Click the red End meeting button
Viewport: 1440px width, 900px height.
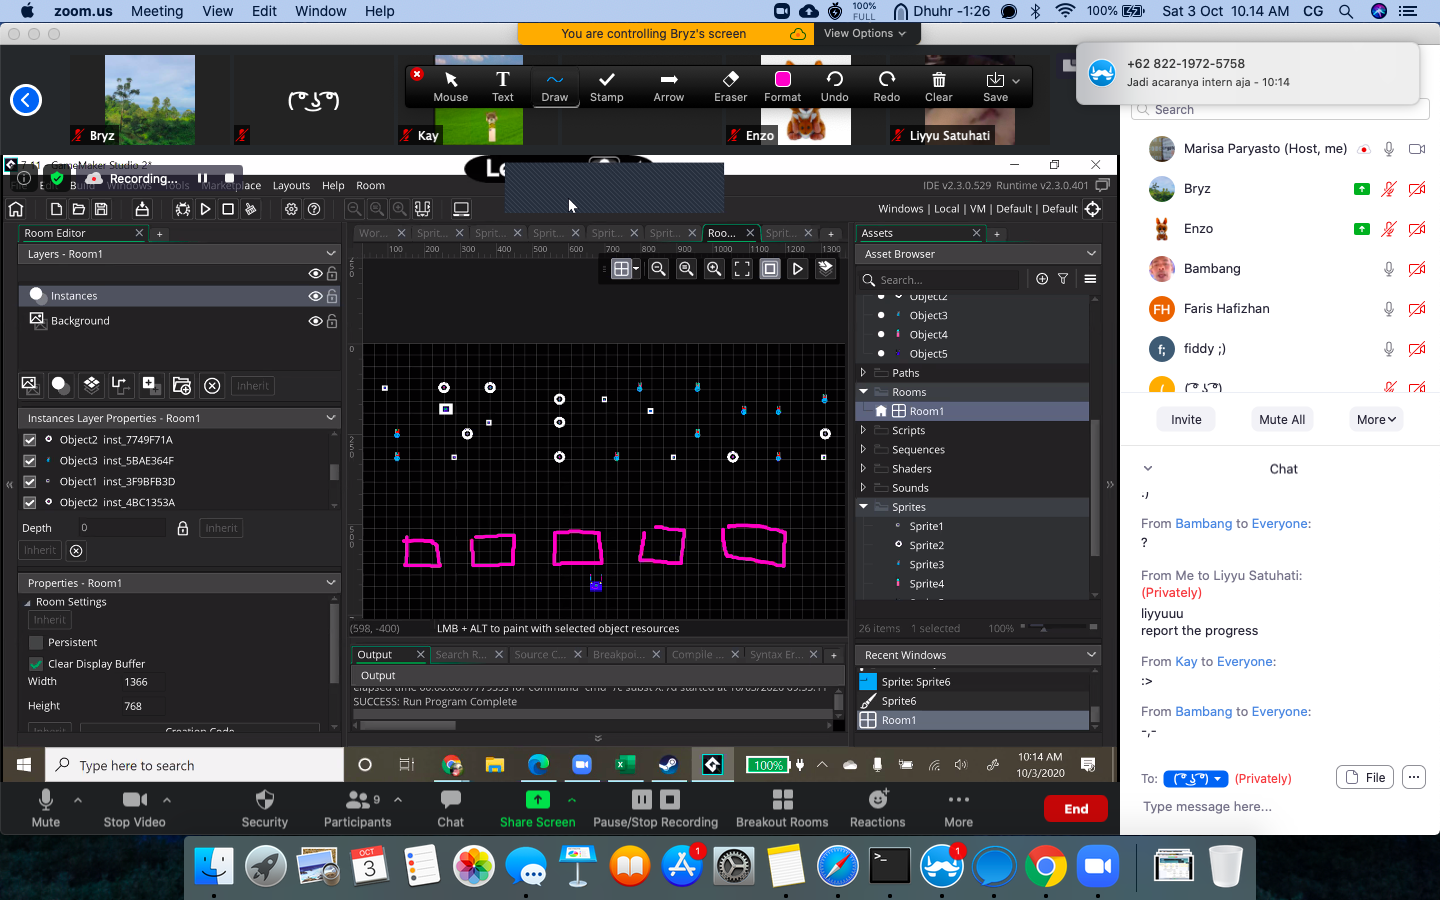pyautogui.click(x=1076, y=809)
